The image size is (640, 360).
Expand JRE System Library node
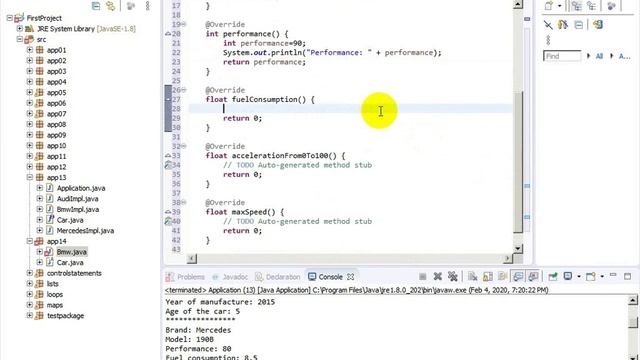coord(20,29)
